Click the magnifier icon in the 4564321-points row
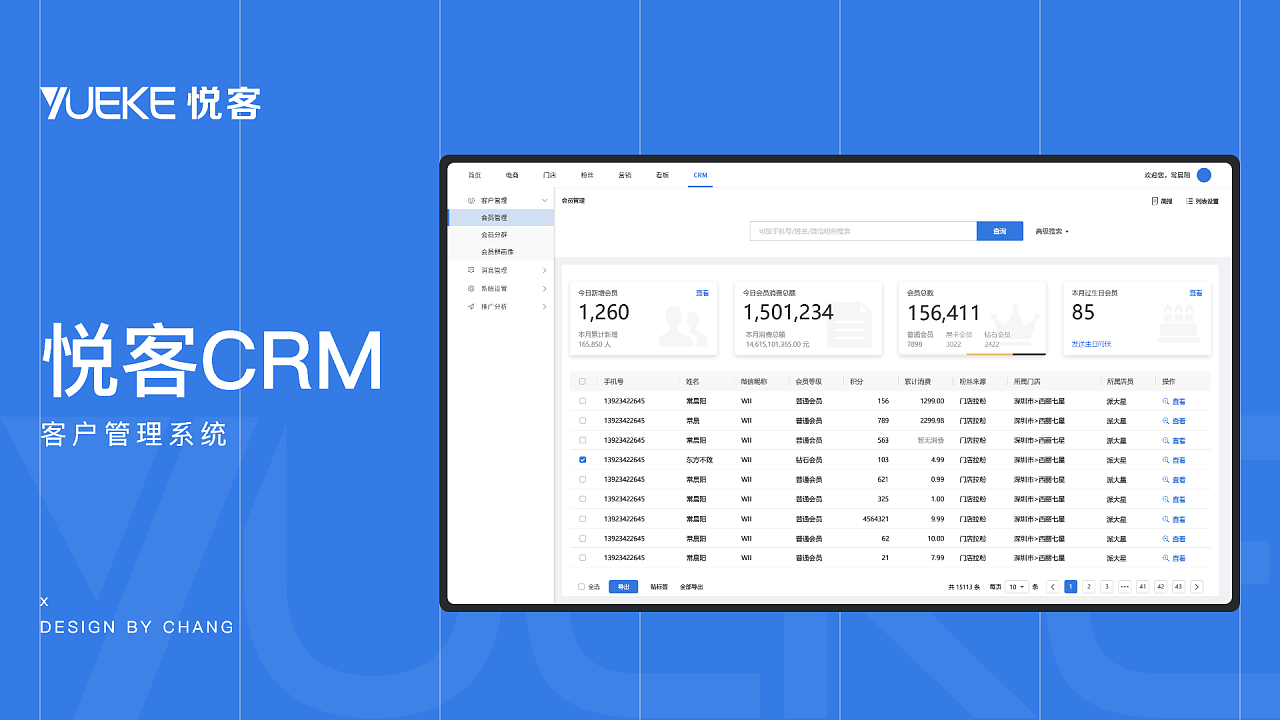This screenshot has height=720, width=1280. 1166,519
